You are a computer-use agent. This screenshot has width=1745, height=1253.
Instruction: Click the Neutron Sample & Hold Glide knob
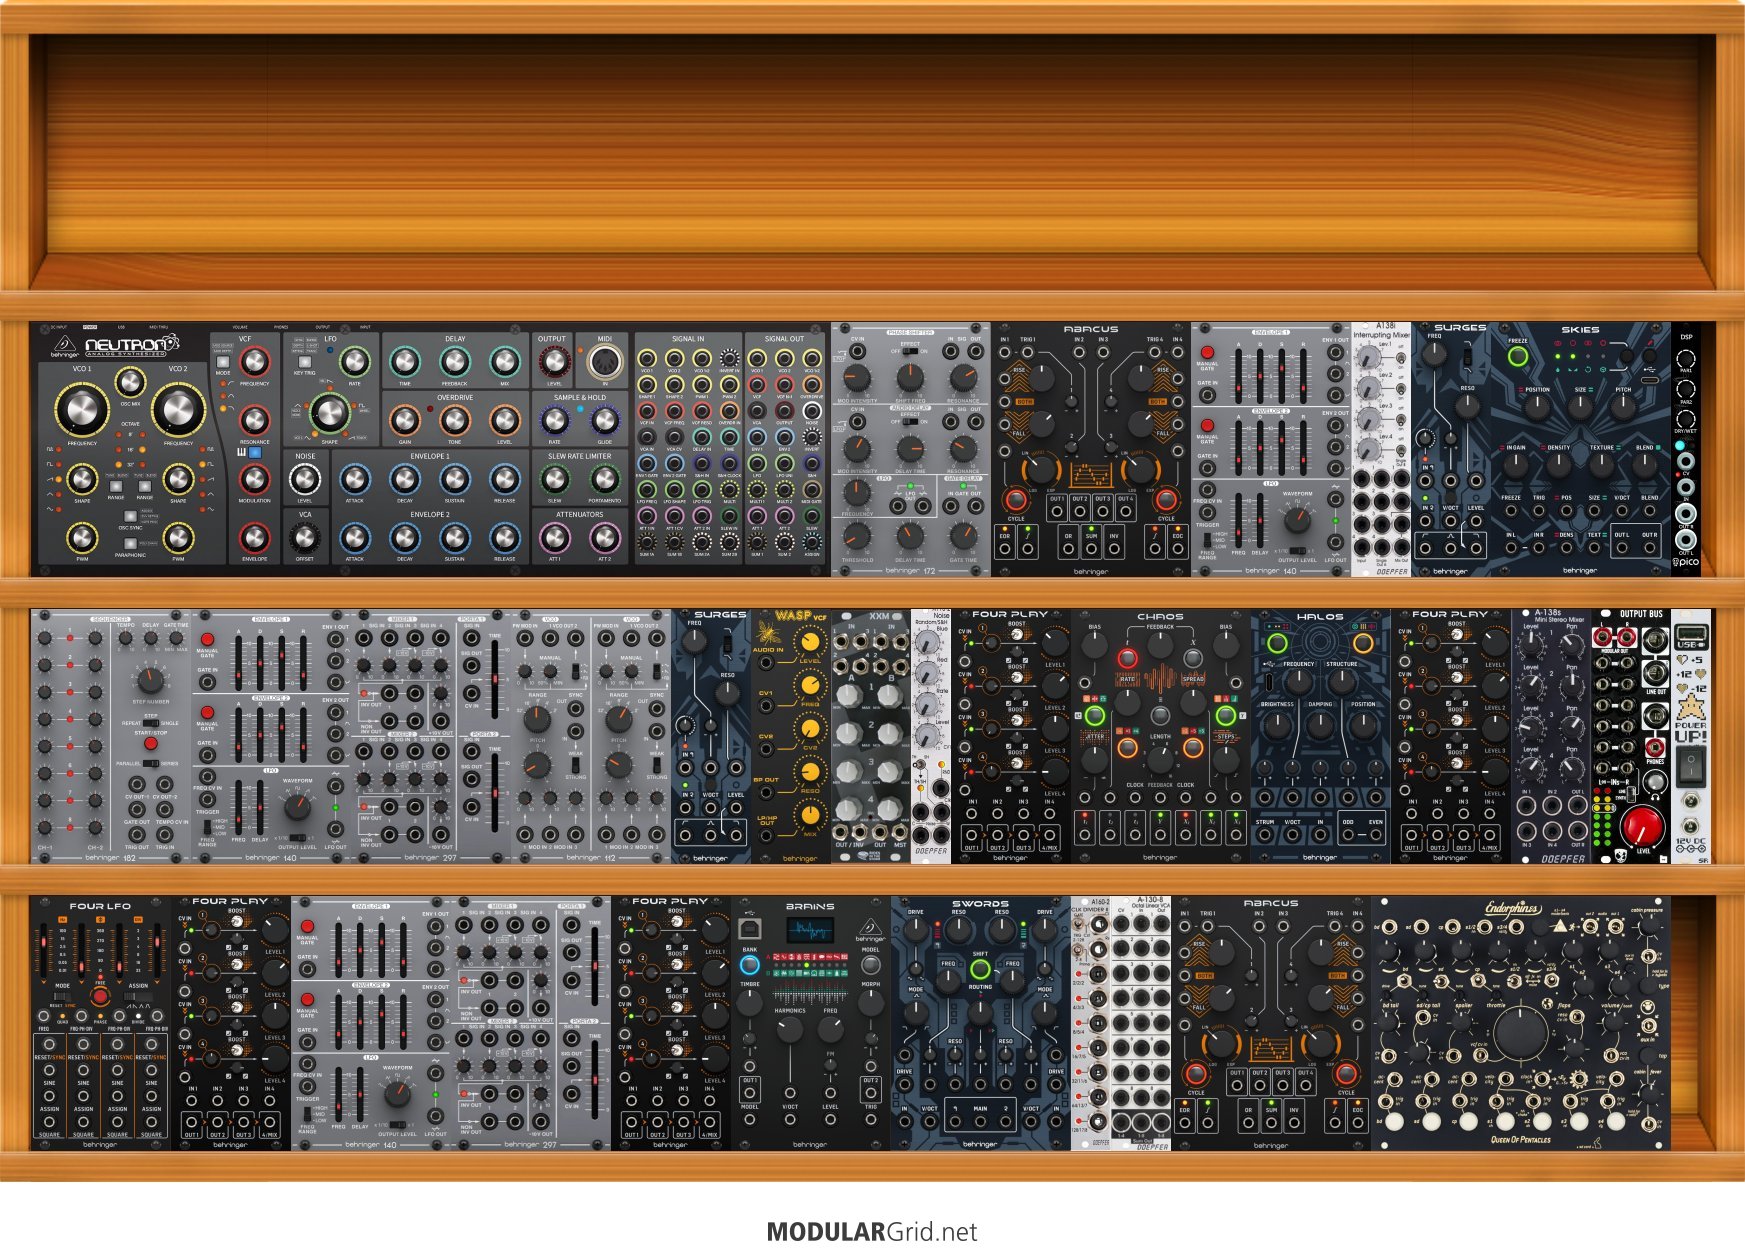coord(604,420)
